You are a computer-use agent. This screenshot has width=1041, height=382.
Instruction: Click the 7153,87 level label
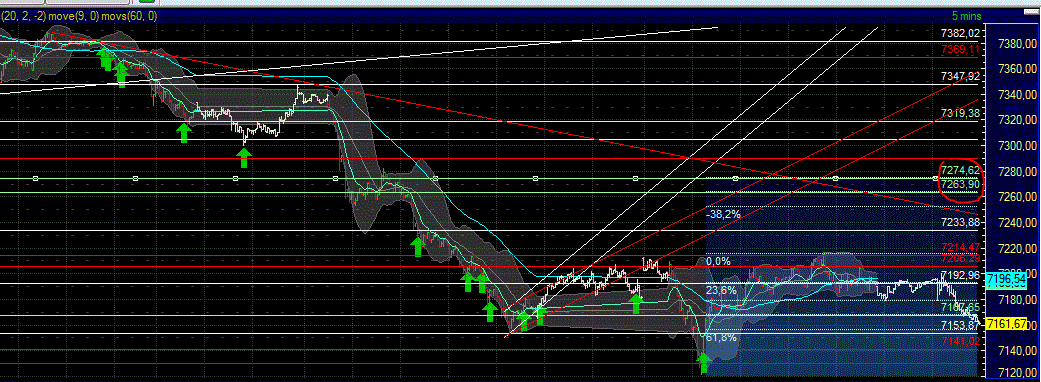click(x=961, y=325)
